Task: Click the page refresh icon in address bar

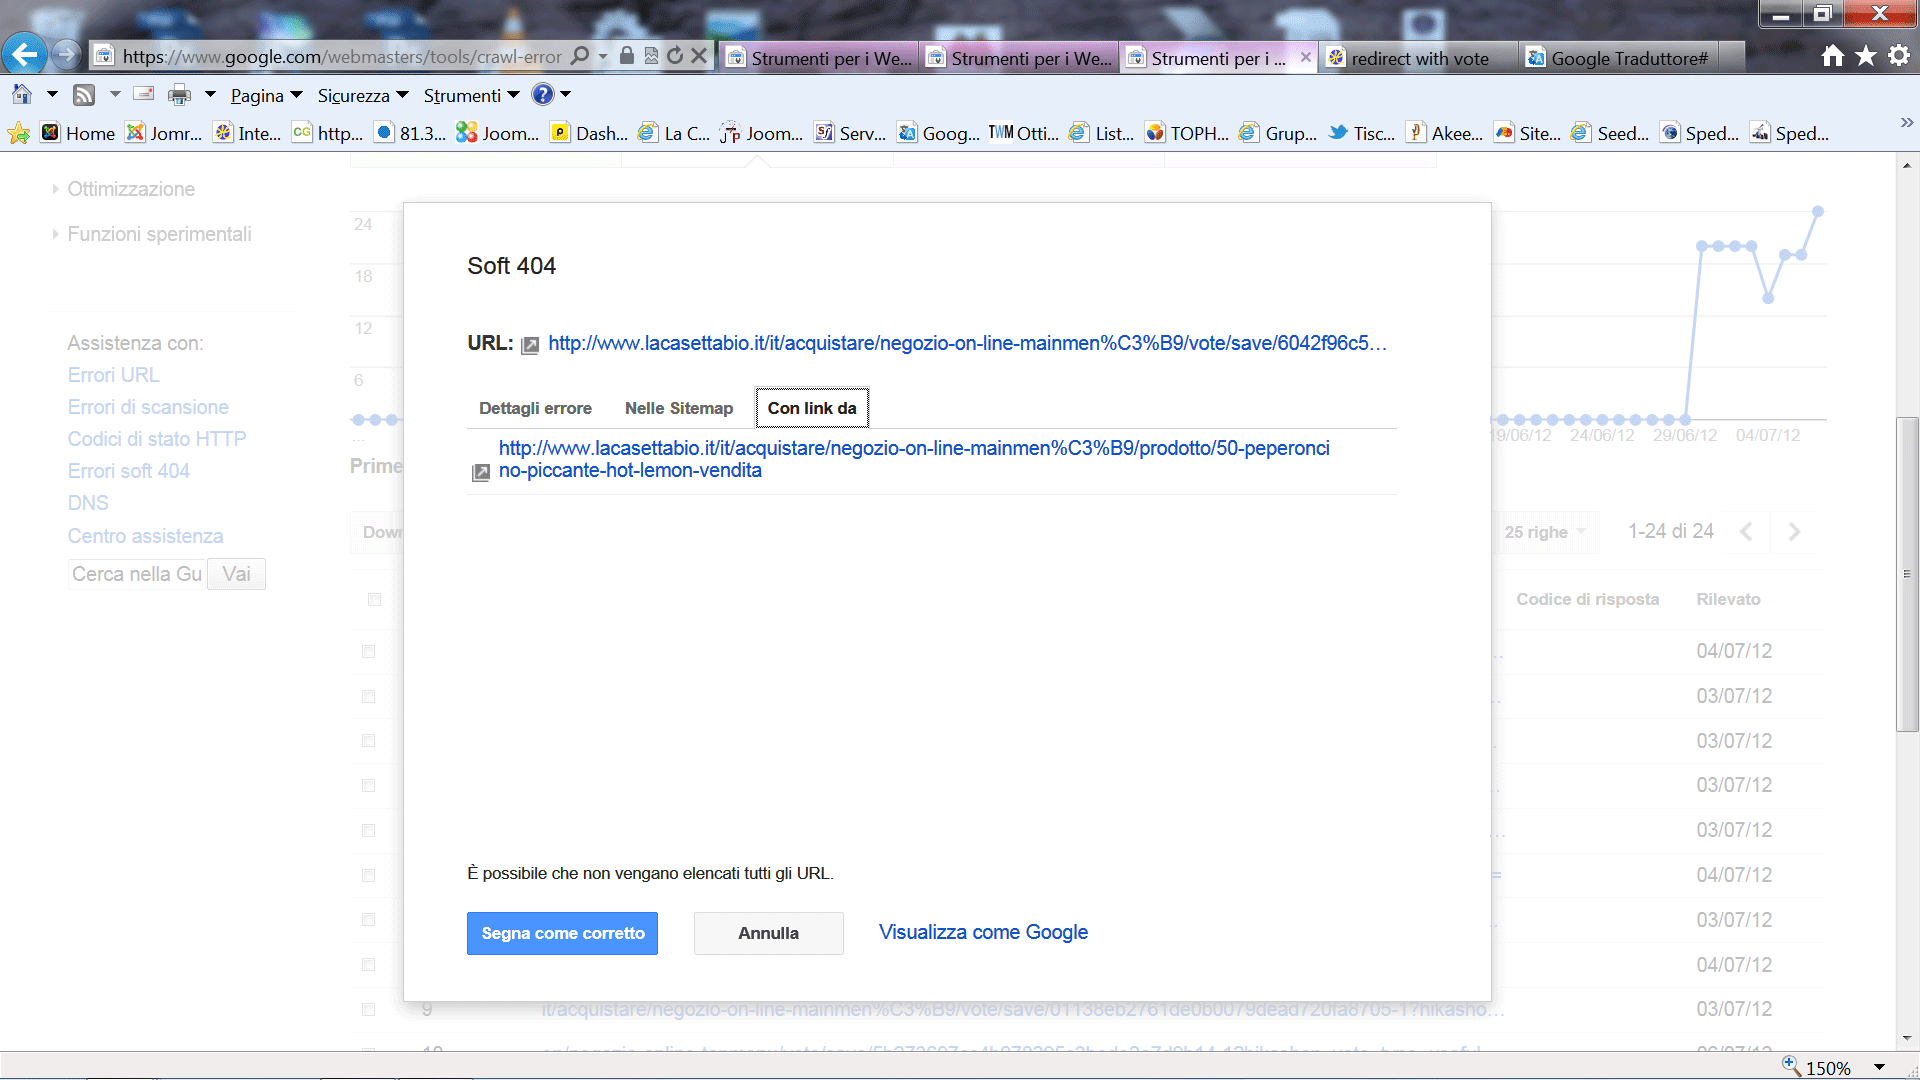Action: pos(675,56)
